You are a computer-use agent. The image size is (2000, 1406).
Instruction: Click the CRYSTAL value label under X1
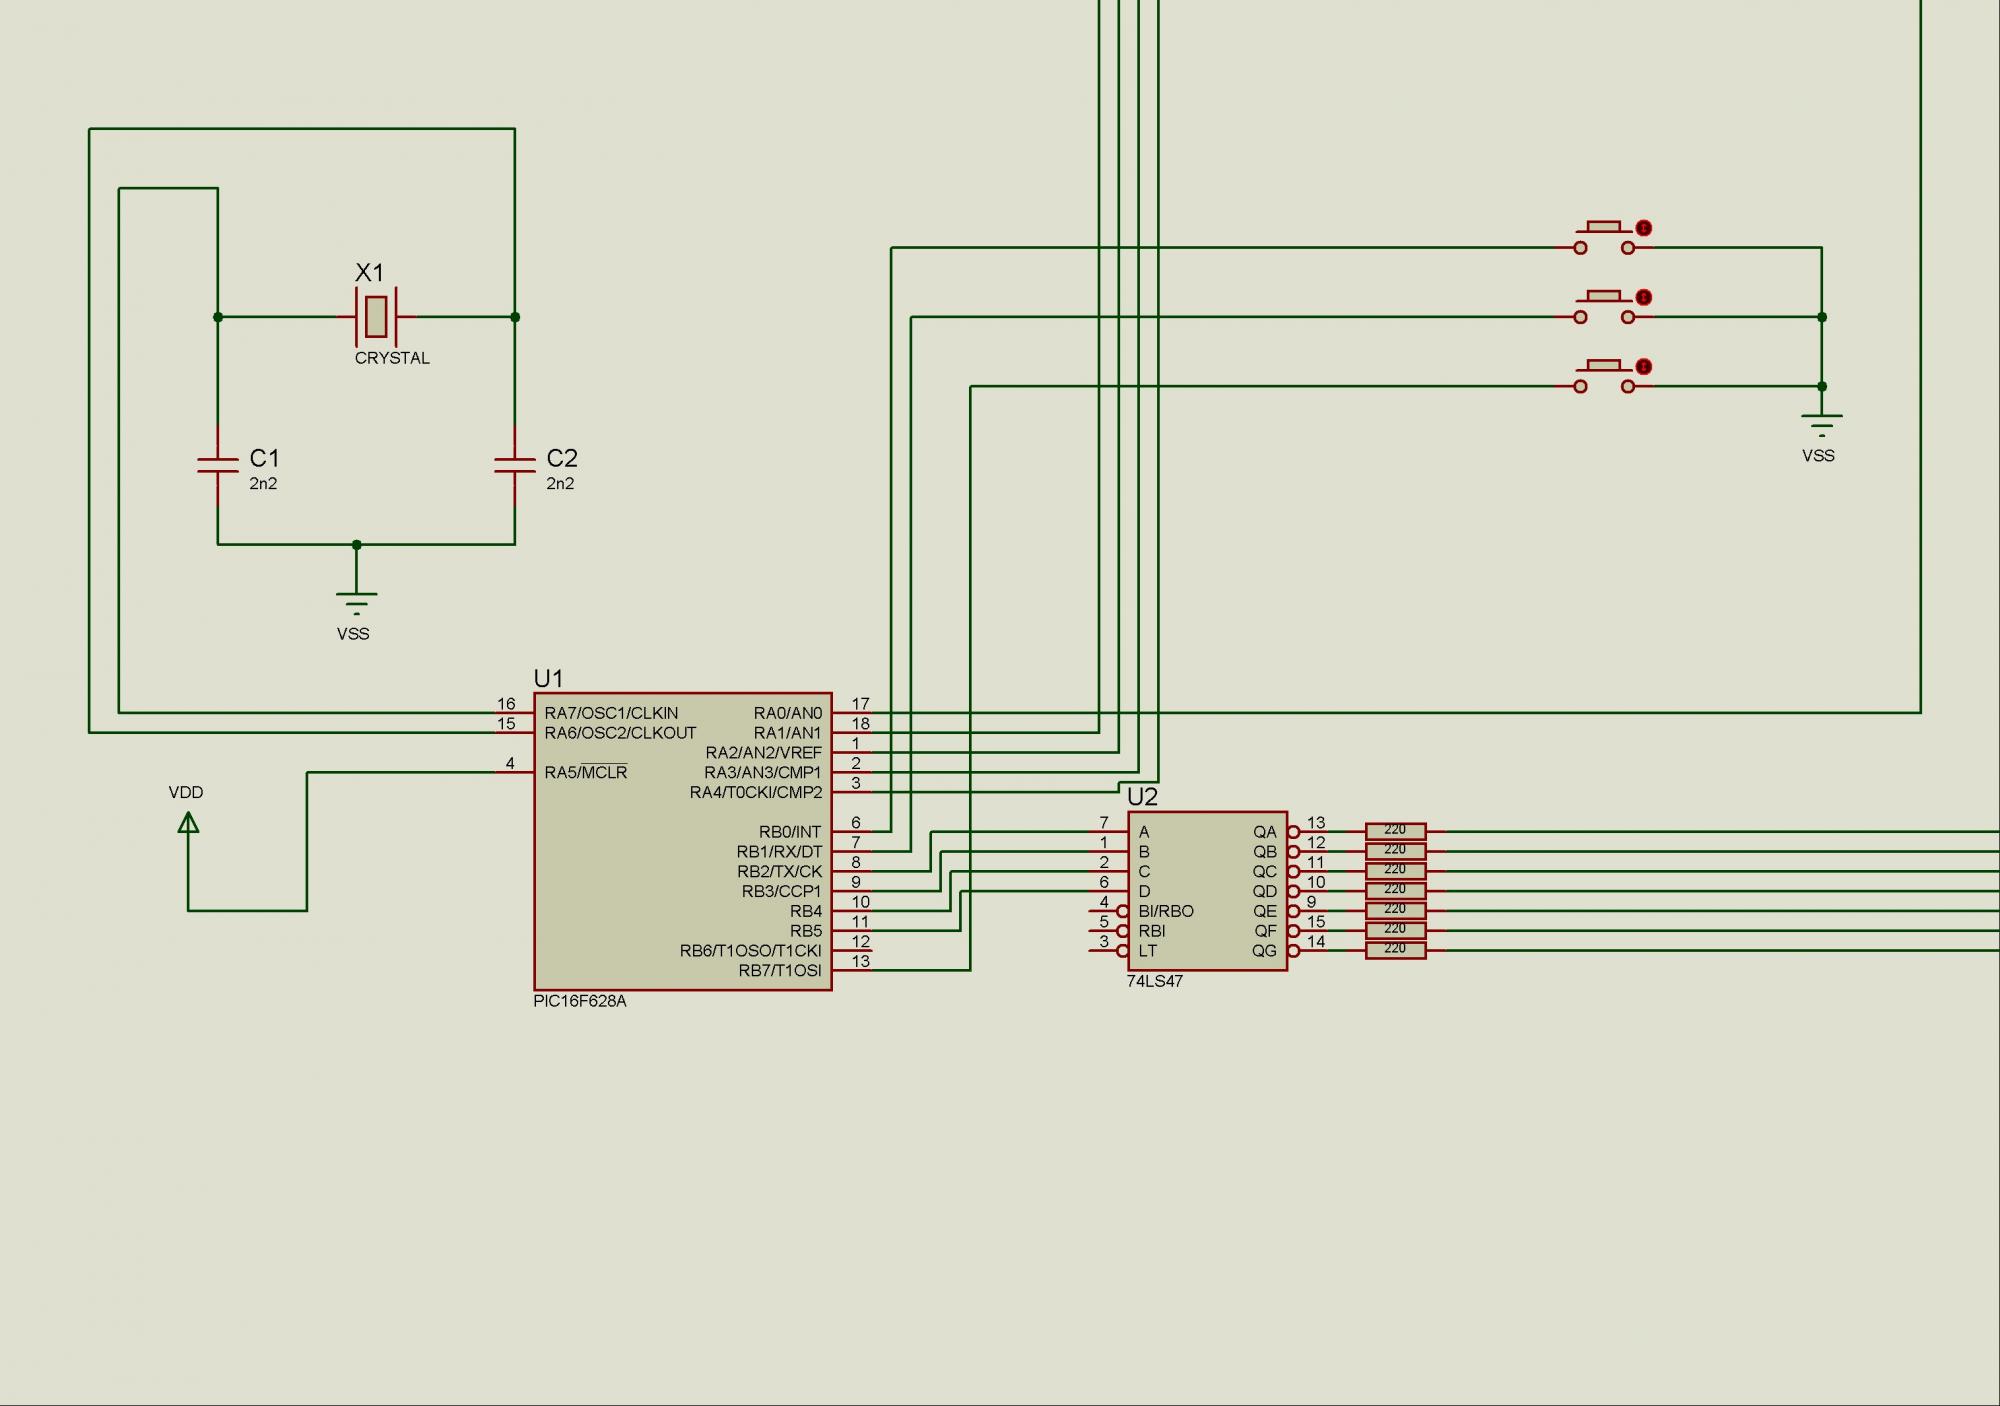click(392, 358)
